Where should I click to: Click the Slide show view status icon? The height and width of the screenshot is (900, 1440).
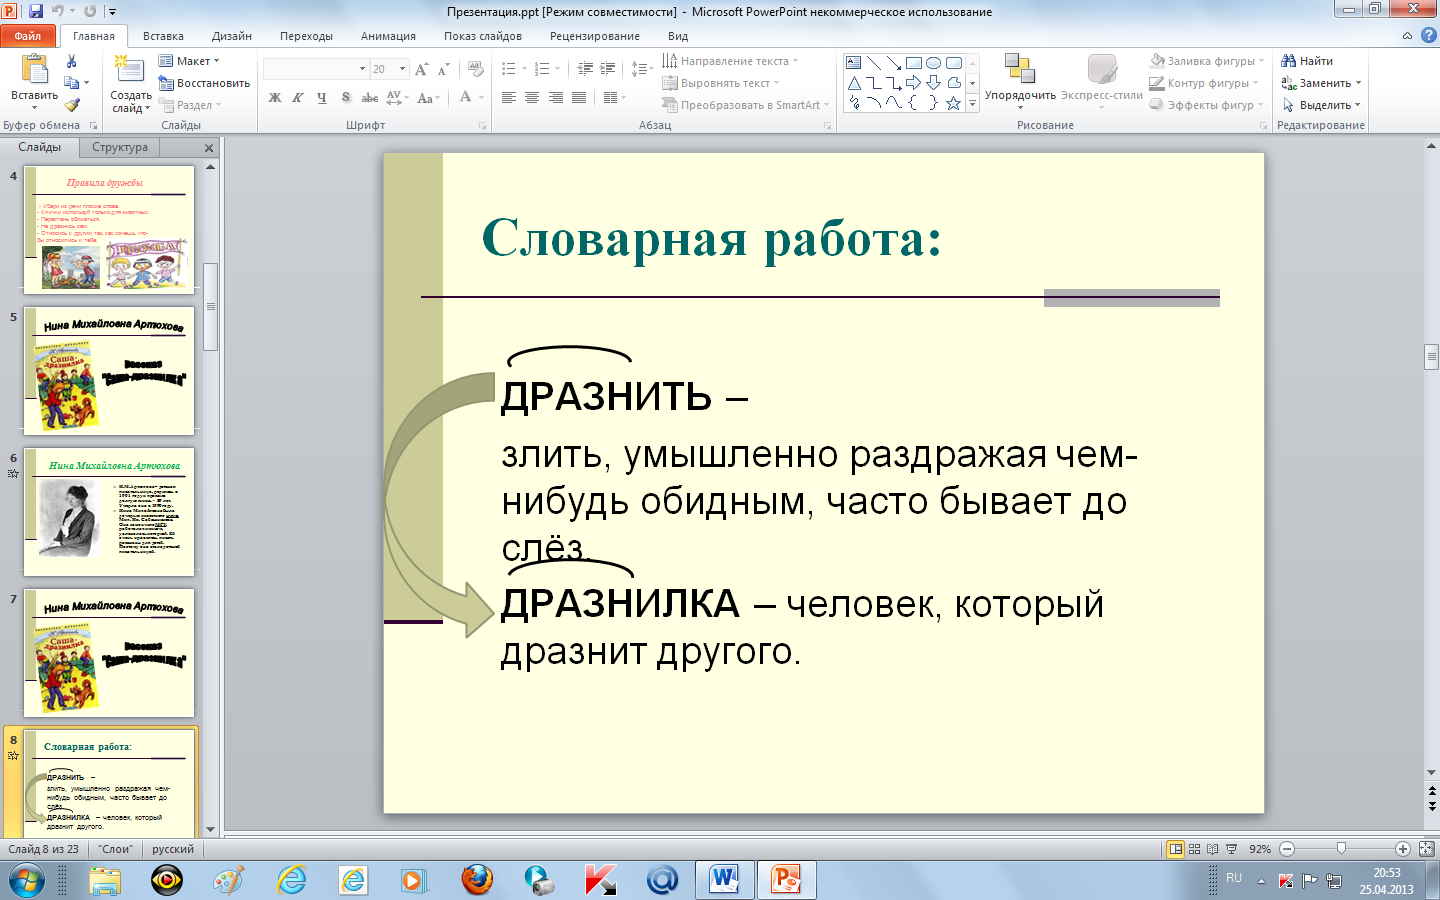(x=1231, y=849)
